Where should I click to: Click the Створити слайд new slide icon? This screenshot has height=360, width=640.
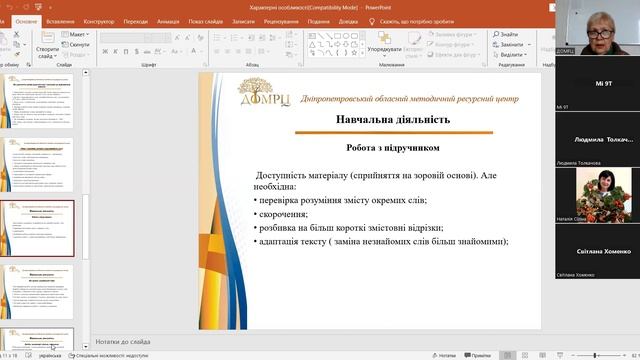[x=48, y=38]
